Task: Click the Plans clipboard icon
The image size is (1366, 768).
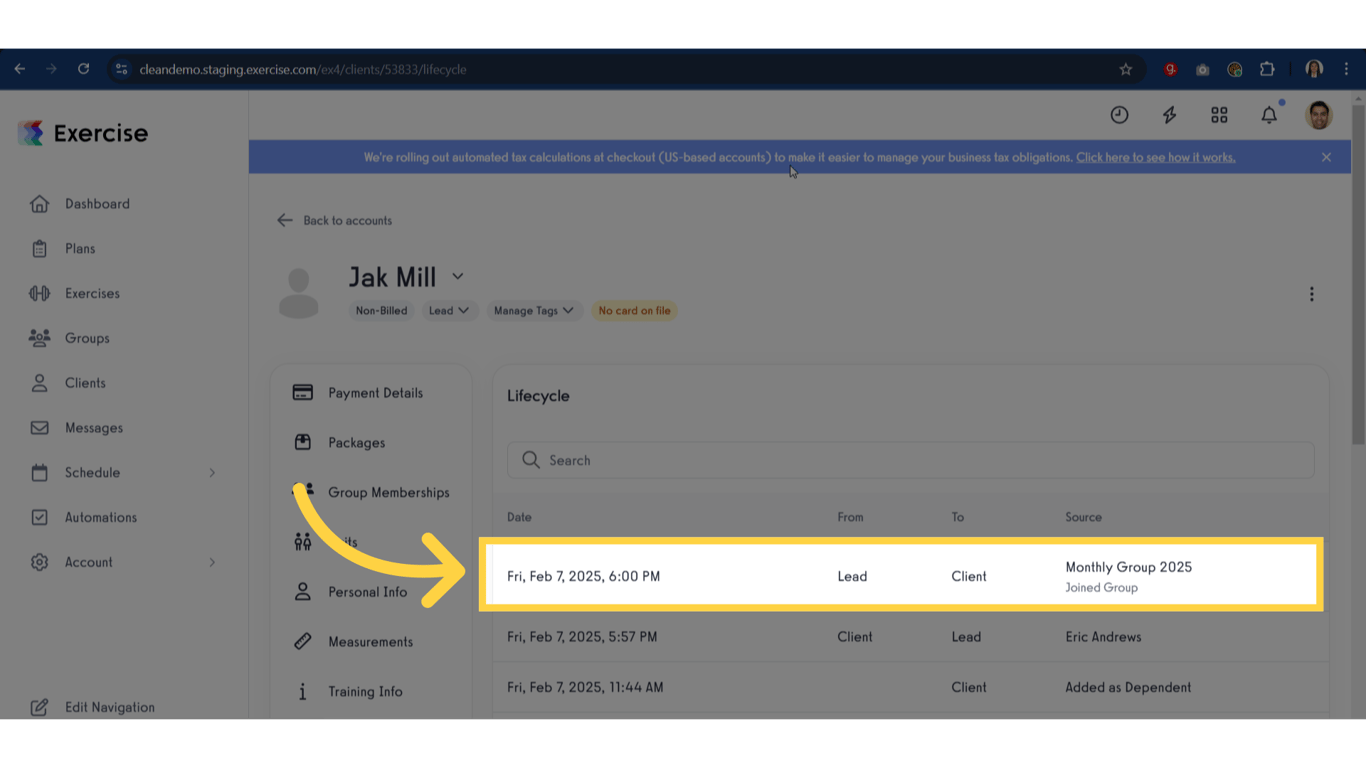Action: point(39,249)
